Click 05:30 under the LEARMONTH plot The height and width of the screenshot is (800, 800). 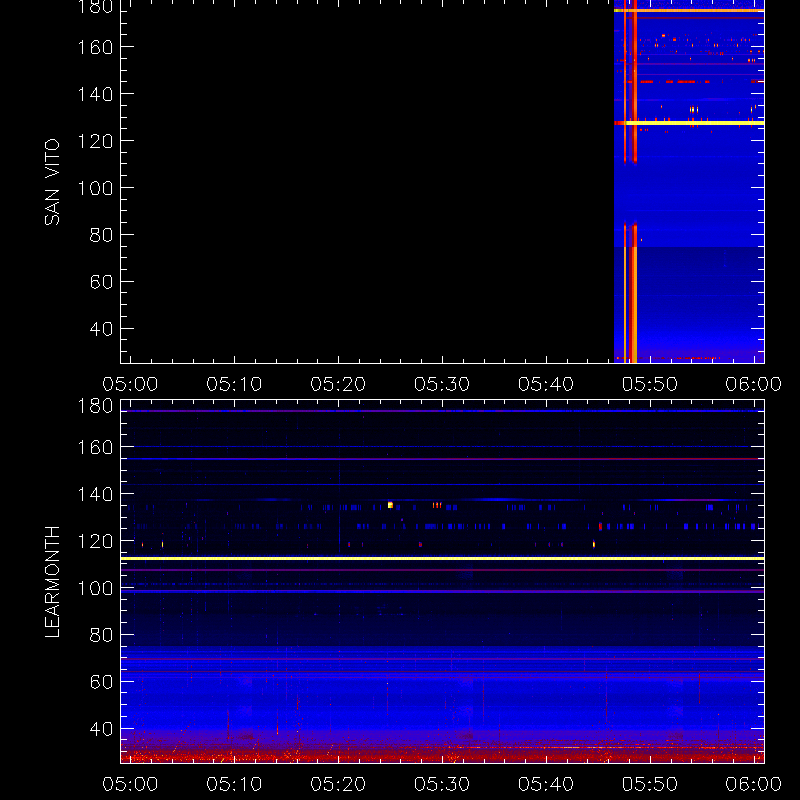[x=442, y=784]
